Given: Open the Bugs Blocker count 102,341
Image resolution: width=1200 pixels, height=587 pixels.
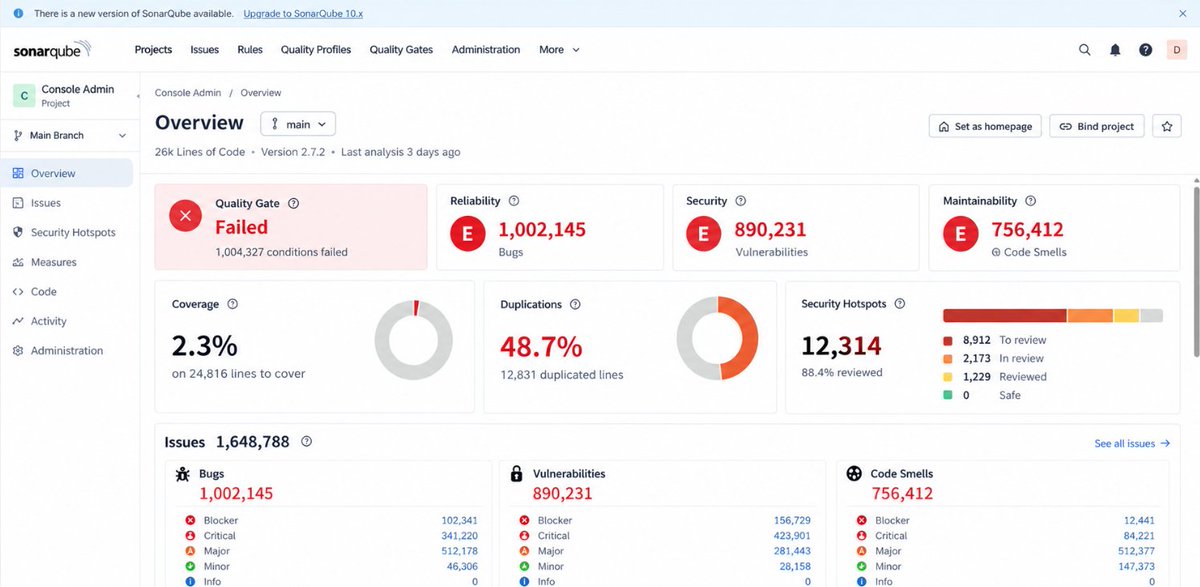Looking at the screenshot, I should [x=459, y=520].
